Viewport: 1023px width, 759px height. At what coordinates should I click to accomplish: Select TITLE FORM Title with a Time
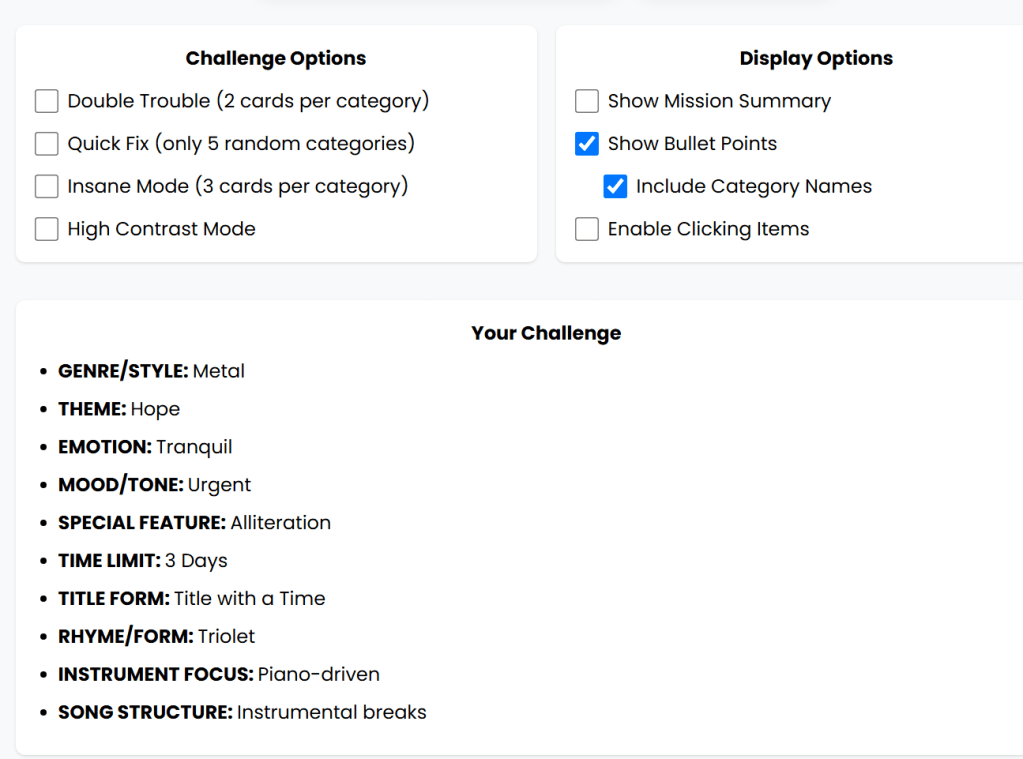click(191, 599)
